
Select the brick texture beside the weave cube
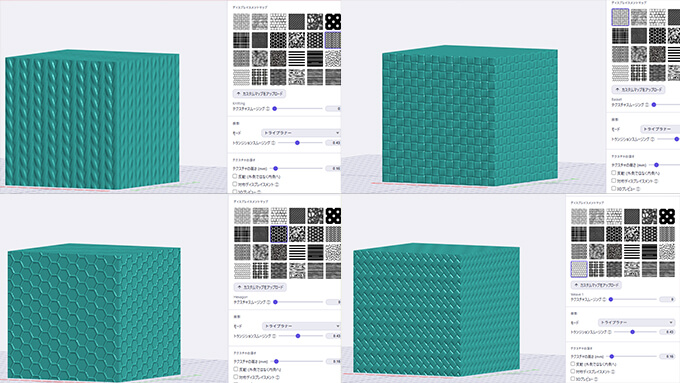pos(614,216)
